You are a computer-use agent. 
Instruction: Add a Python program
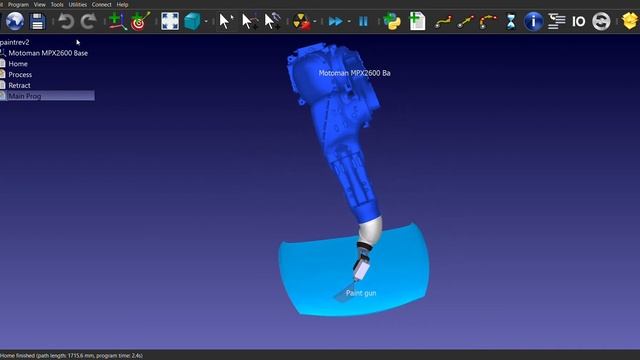(x=392, y=21)
